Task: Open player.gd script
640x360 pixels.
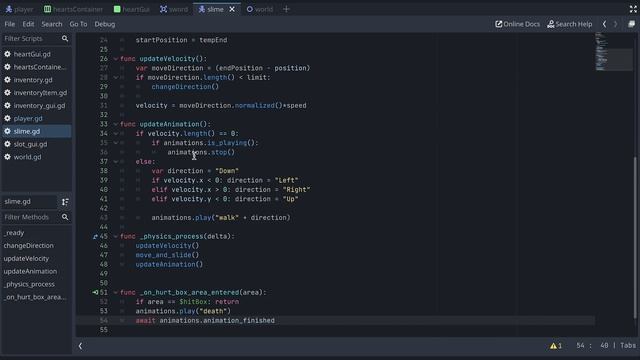Action: coord(28,118)
